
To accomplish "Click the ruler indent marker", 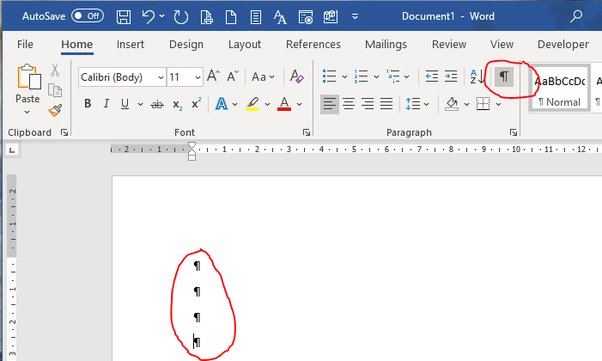I will pos(192,151).
